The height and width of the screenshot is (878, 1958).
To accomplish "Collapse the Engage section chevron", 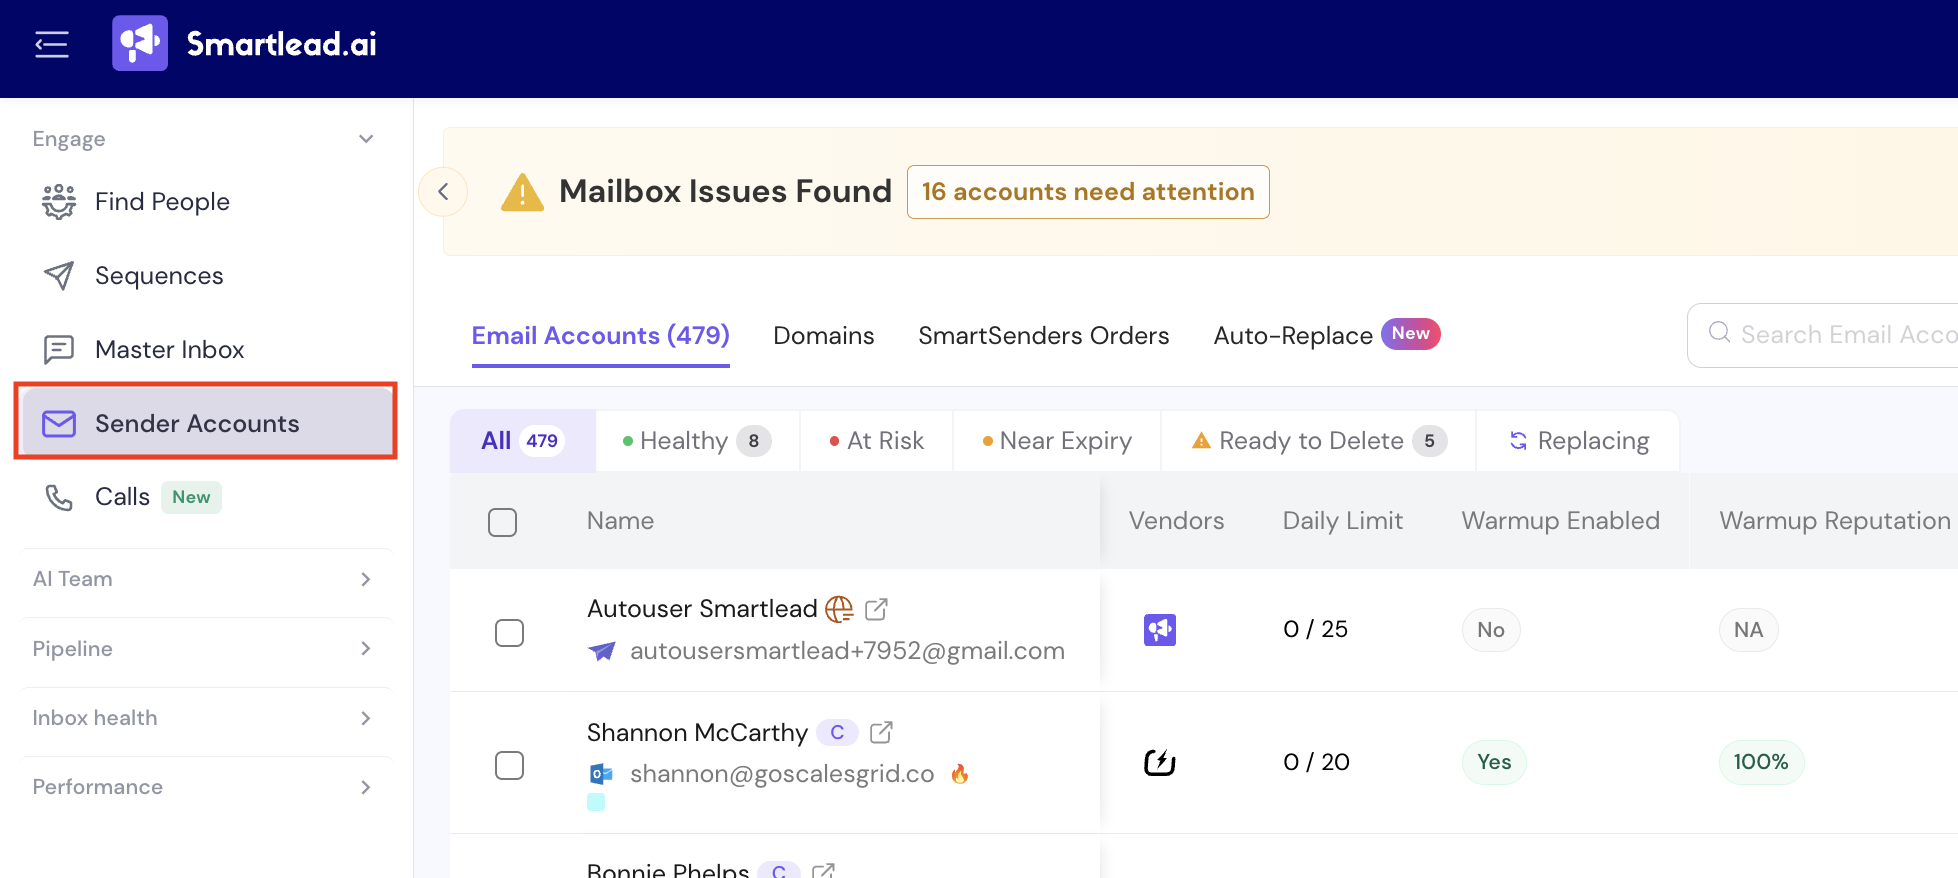I will (x=366, y=139).
